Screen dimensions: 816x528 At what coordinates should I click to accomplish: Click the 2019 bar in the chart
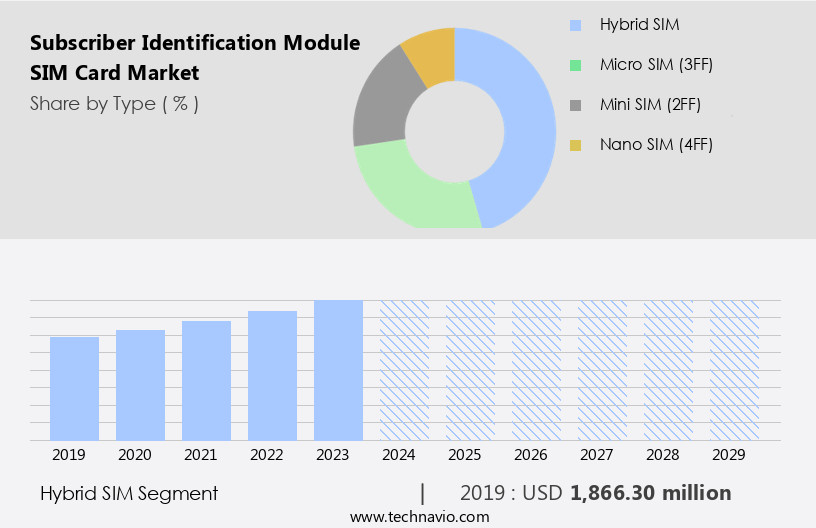(x=75, y=388)
